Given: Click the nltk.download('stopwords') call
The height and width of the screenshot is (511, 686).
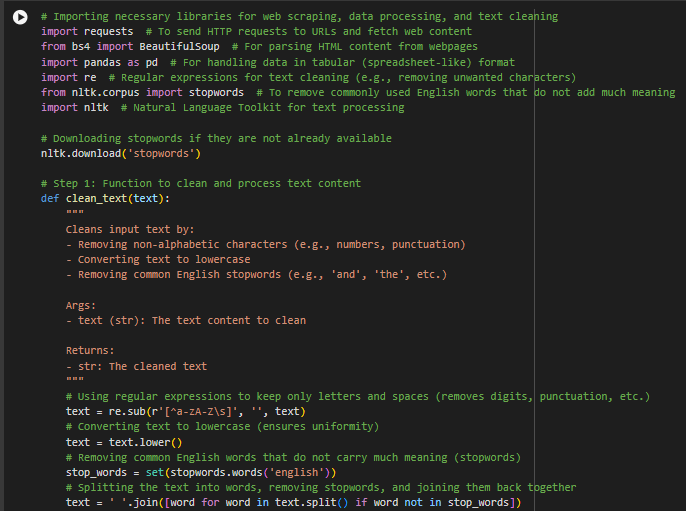Looking at the screenshot, I should coord(121,154).
